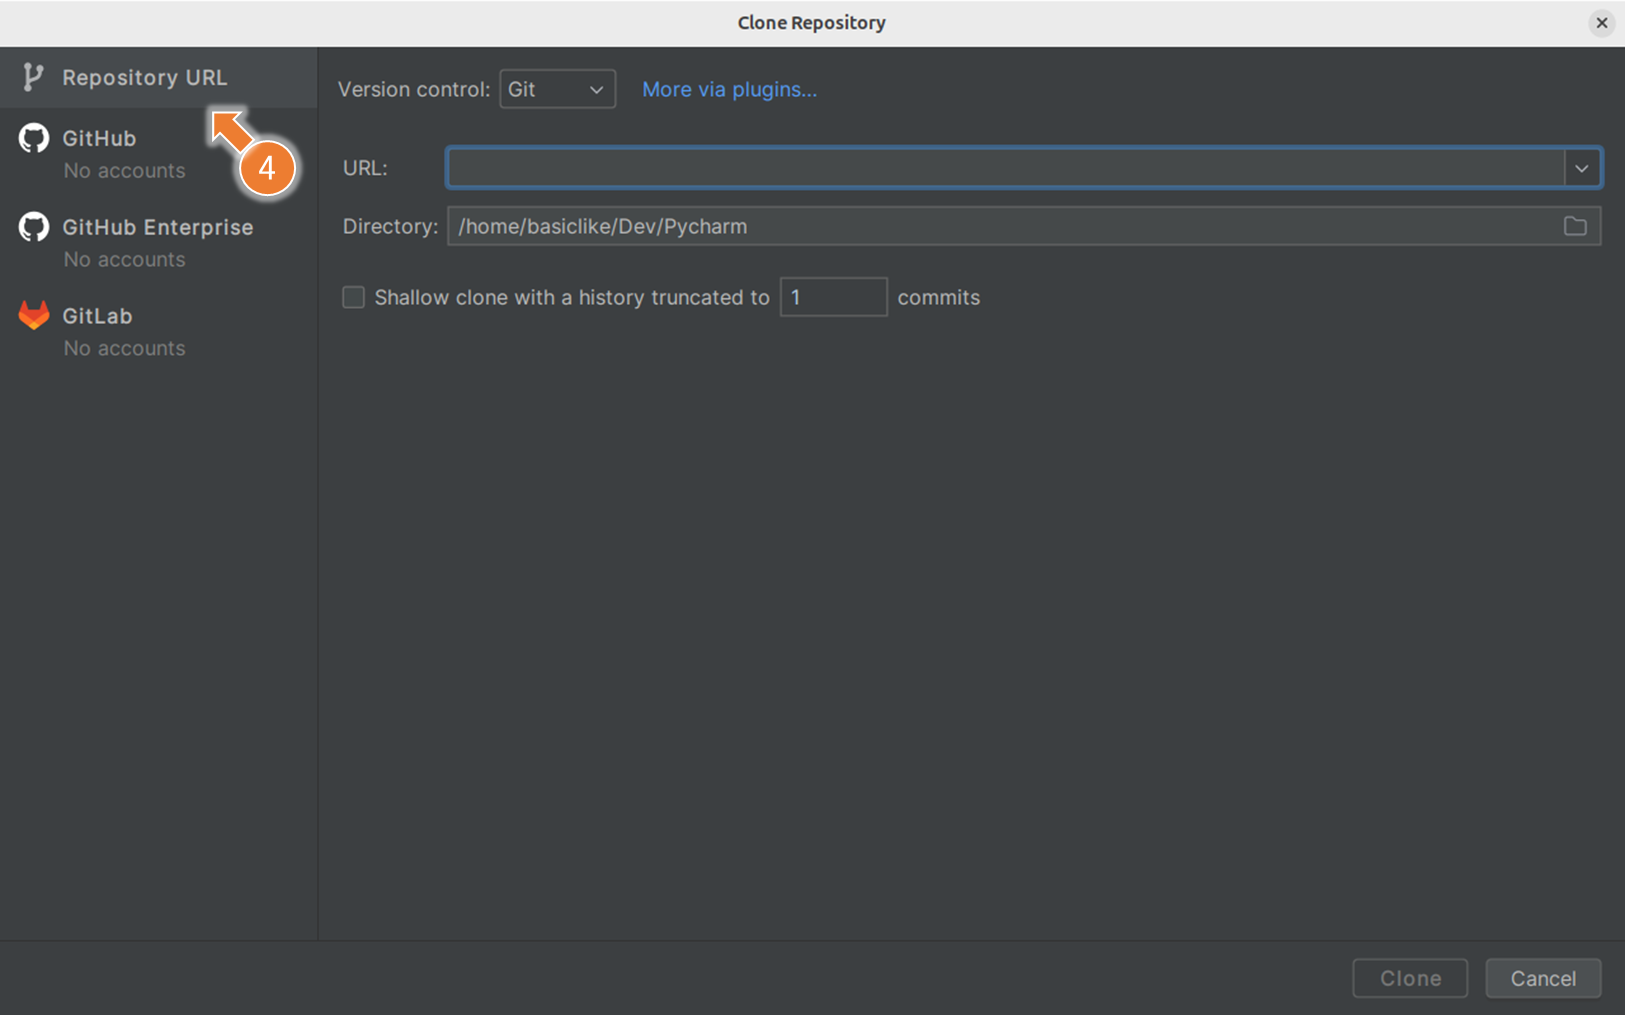Screen dimensions: 1625x1015
Task: Click the Clone button
Action: (x=1410, y=978)
